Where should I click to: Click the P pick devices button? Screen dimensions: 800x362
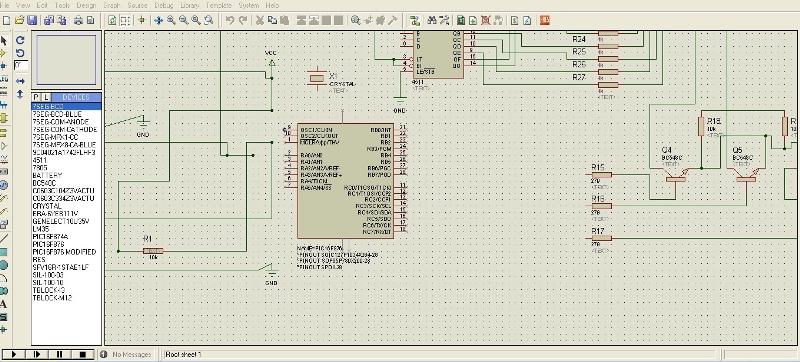tap(36, 97)
